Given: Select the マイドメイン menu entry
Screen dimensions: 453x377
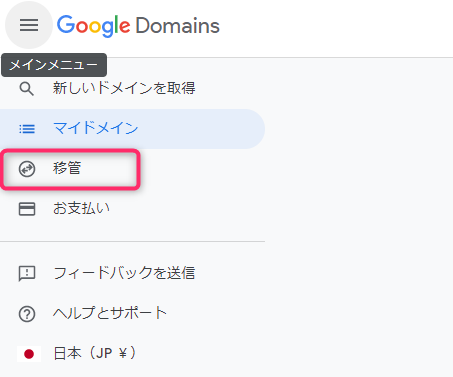Looking at the screenshot, I should pos(95,128).
